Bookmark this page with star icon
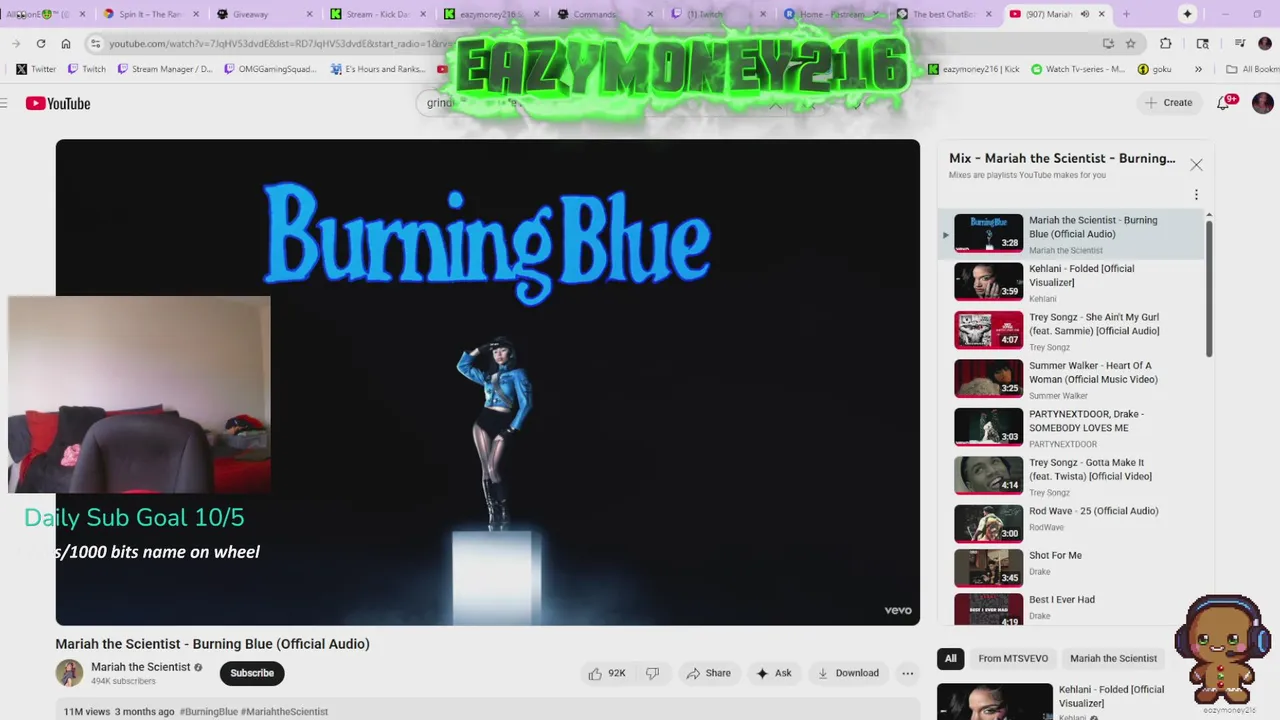This screenshot has width=1280, height=720. pos(1130,43)
